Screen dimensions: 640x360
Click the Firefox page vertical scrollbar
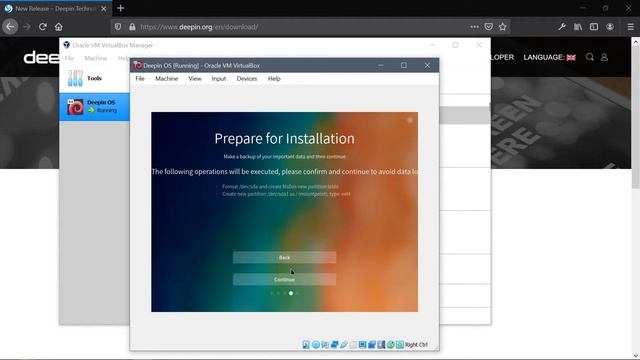[x=636, y=118]
